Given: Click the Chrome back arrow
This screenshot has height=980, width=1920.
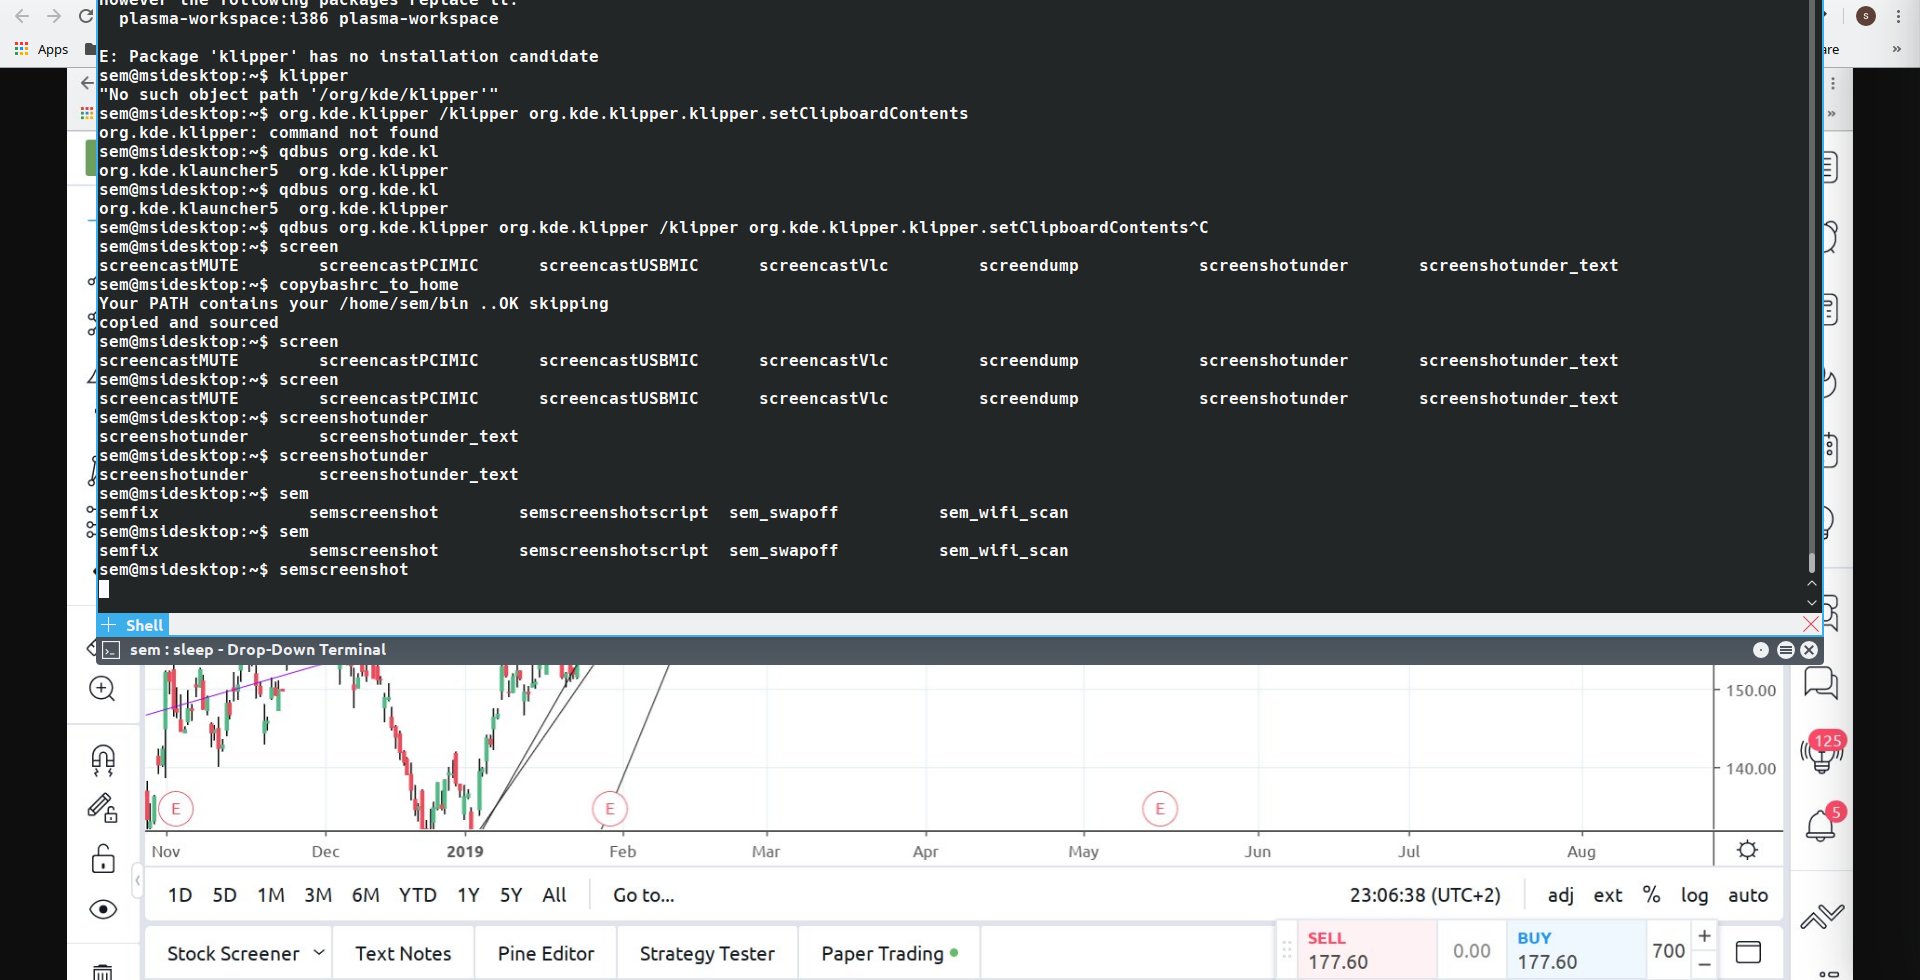Looking at the screenshot, I should (22, 16).
